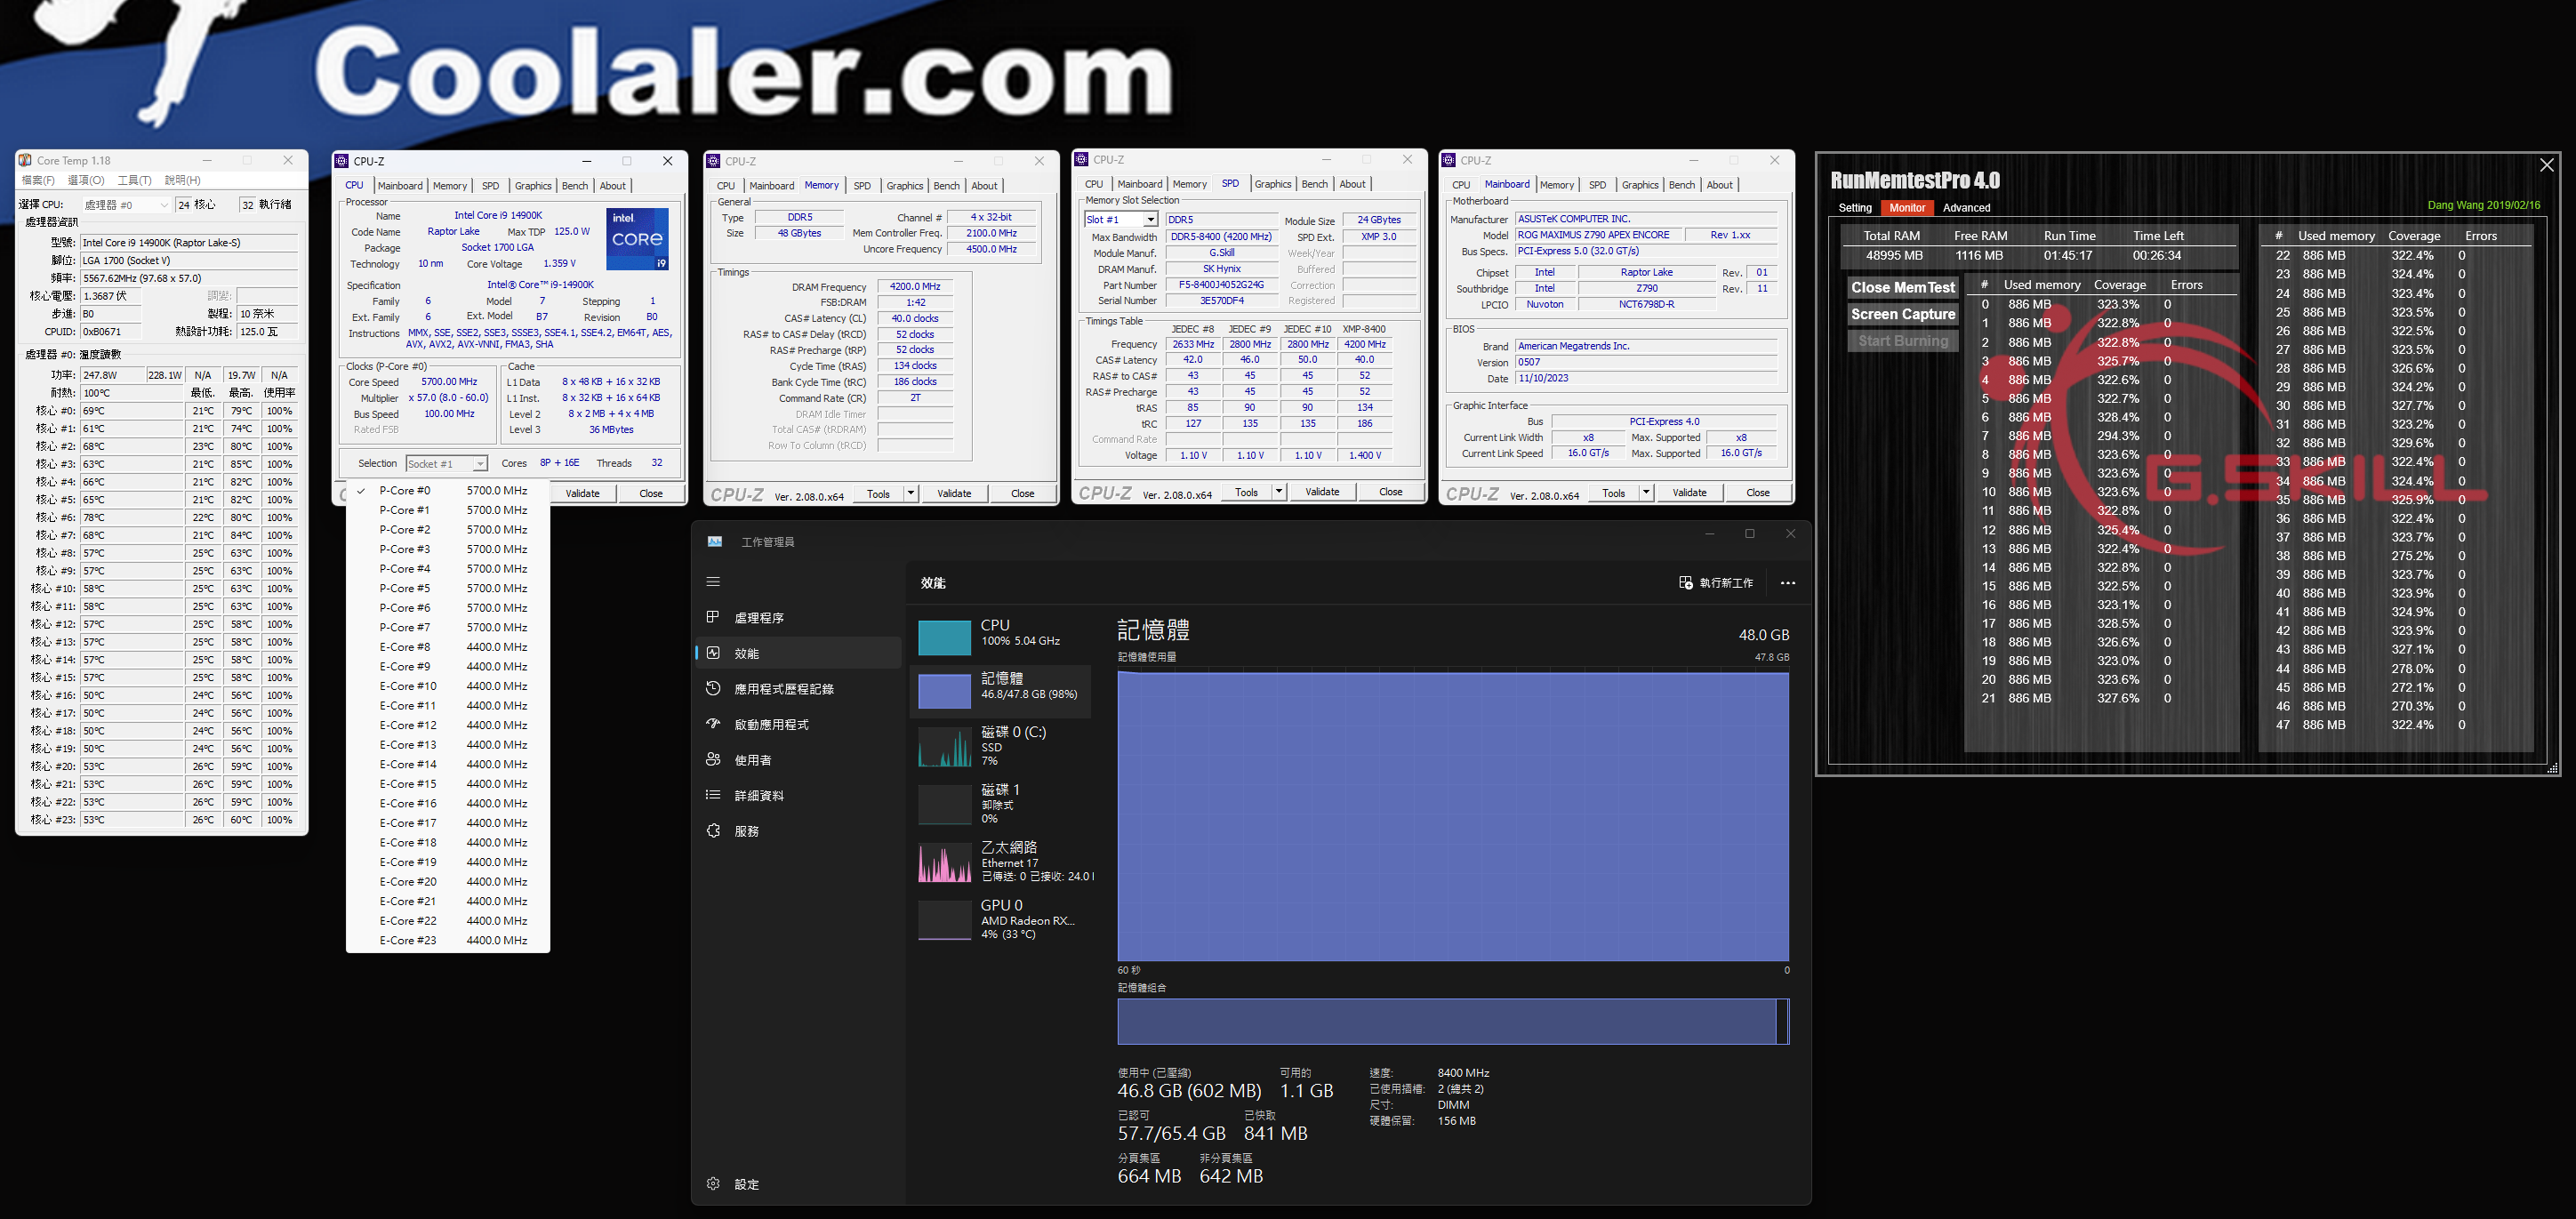Open the Services page icon
Viewport: 2576px width, 1219px height.
[713, 830]
